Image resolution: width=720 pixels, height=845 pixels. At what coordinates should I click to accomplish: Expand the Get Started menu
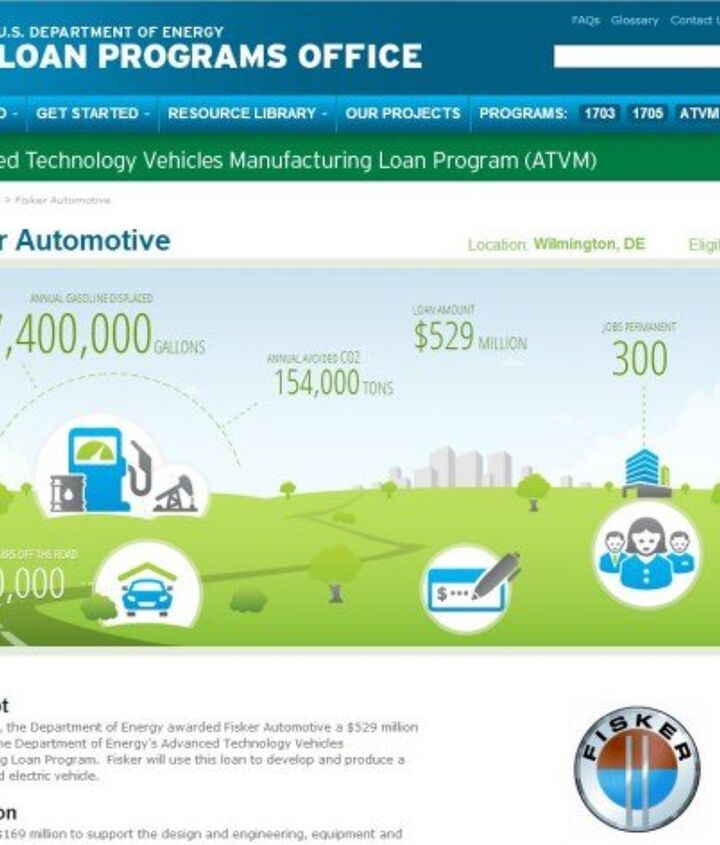(92, 114)
